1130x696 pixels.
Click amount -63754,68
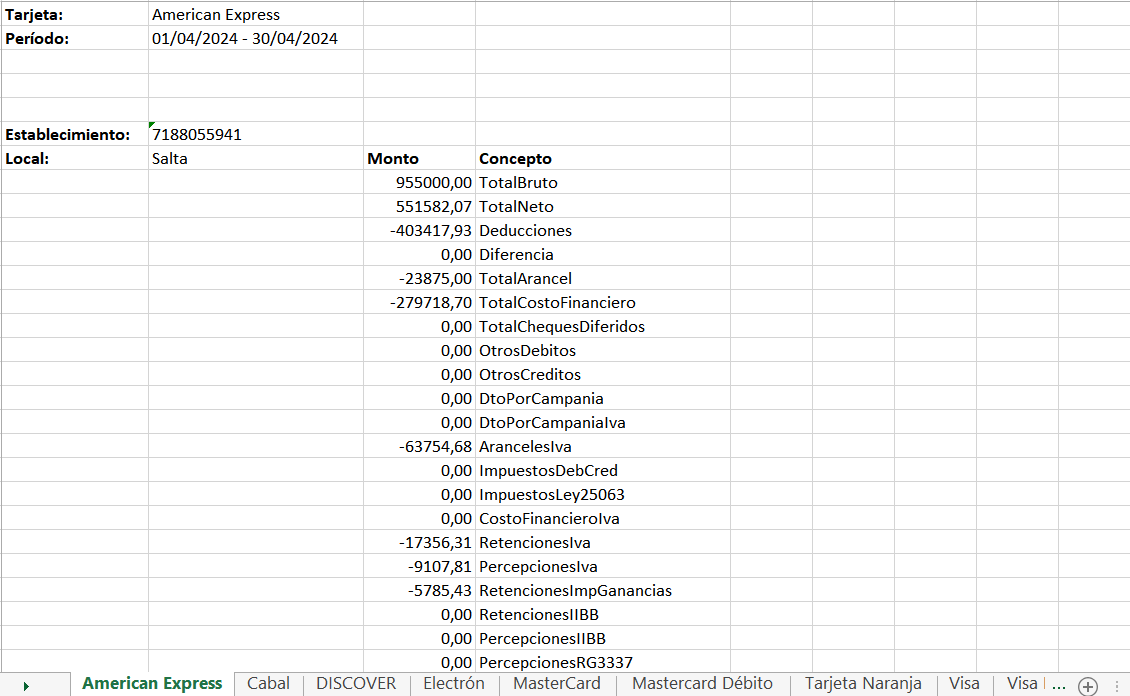[x=419, y=447]
